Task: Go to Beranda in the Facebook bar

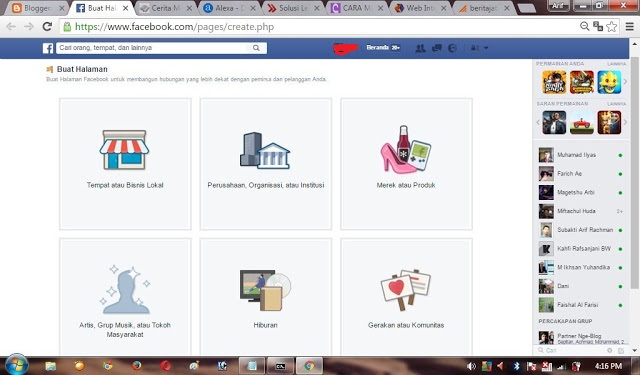Action: click(x=378, y=48)
